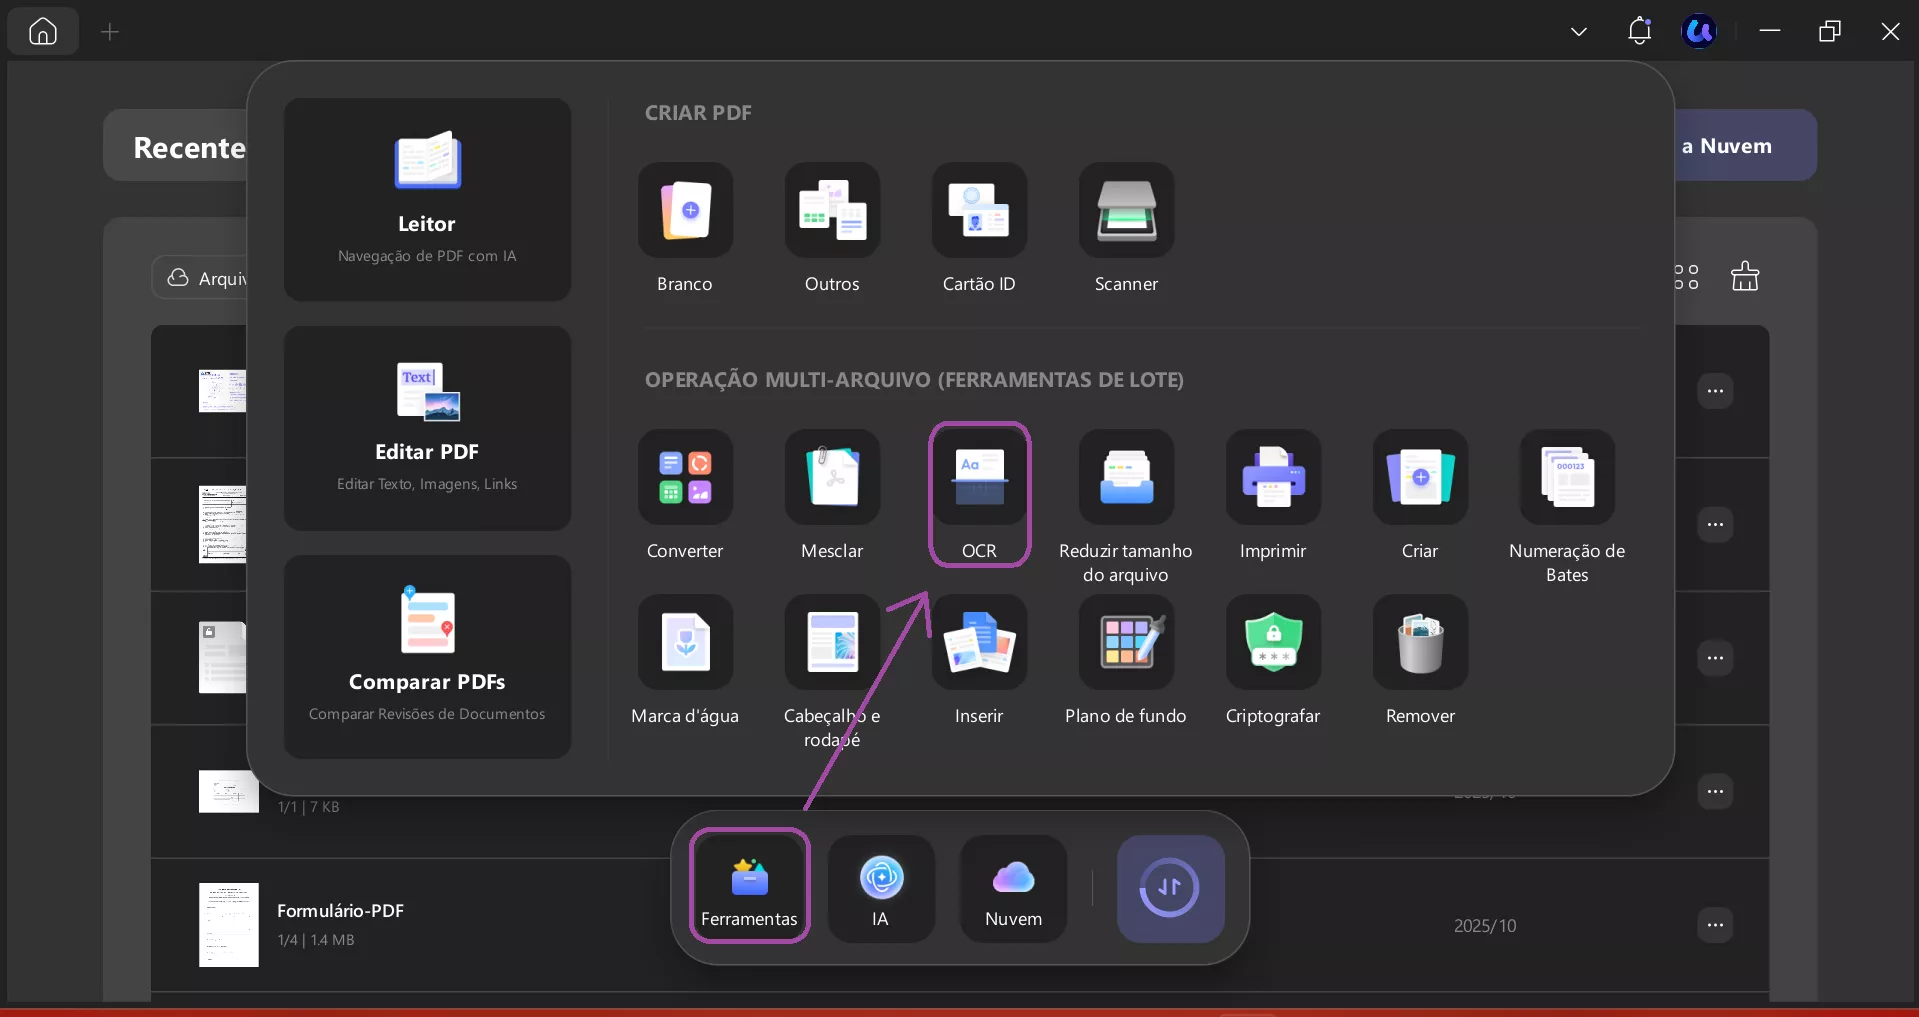Toggle the Ferramentas dock button
1919x1017 pixels.
pos(749,886)
